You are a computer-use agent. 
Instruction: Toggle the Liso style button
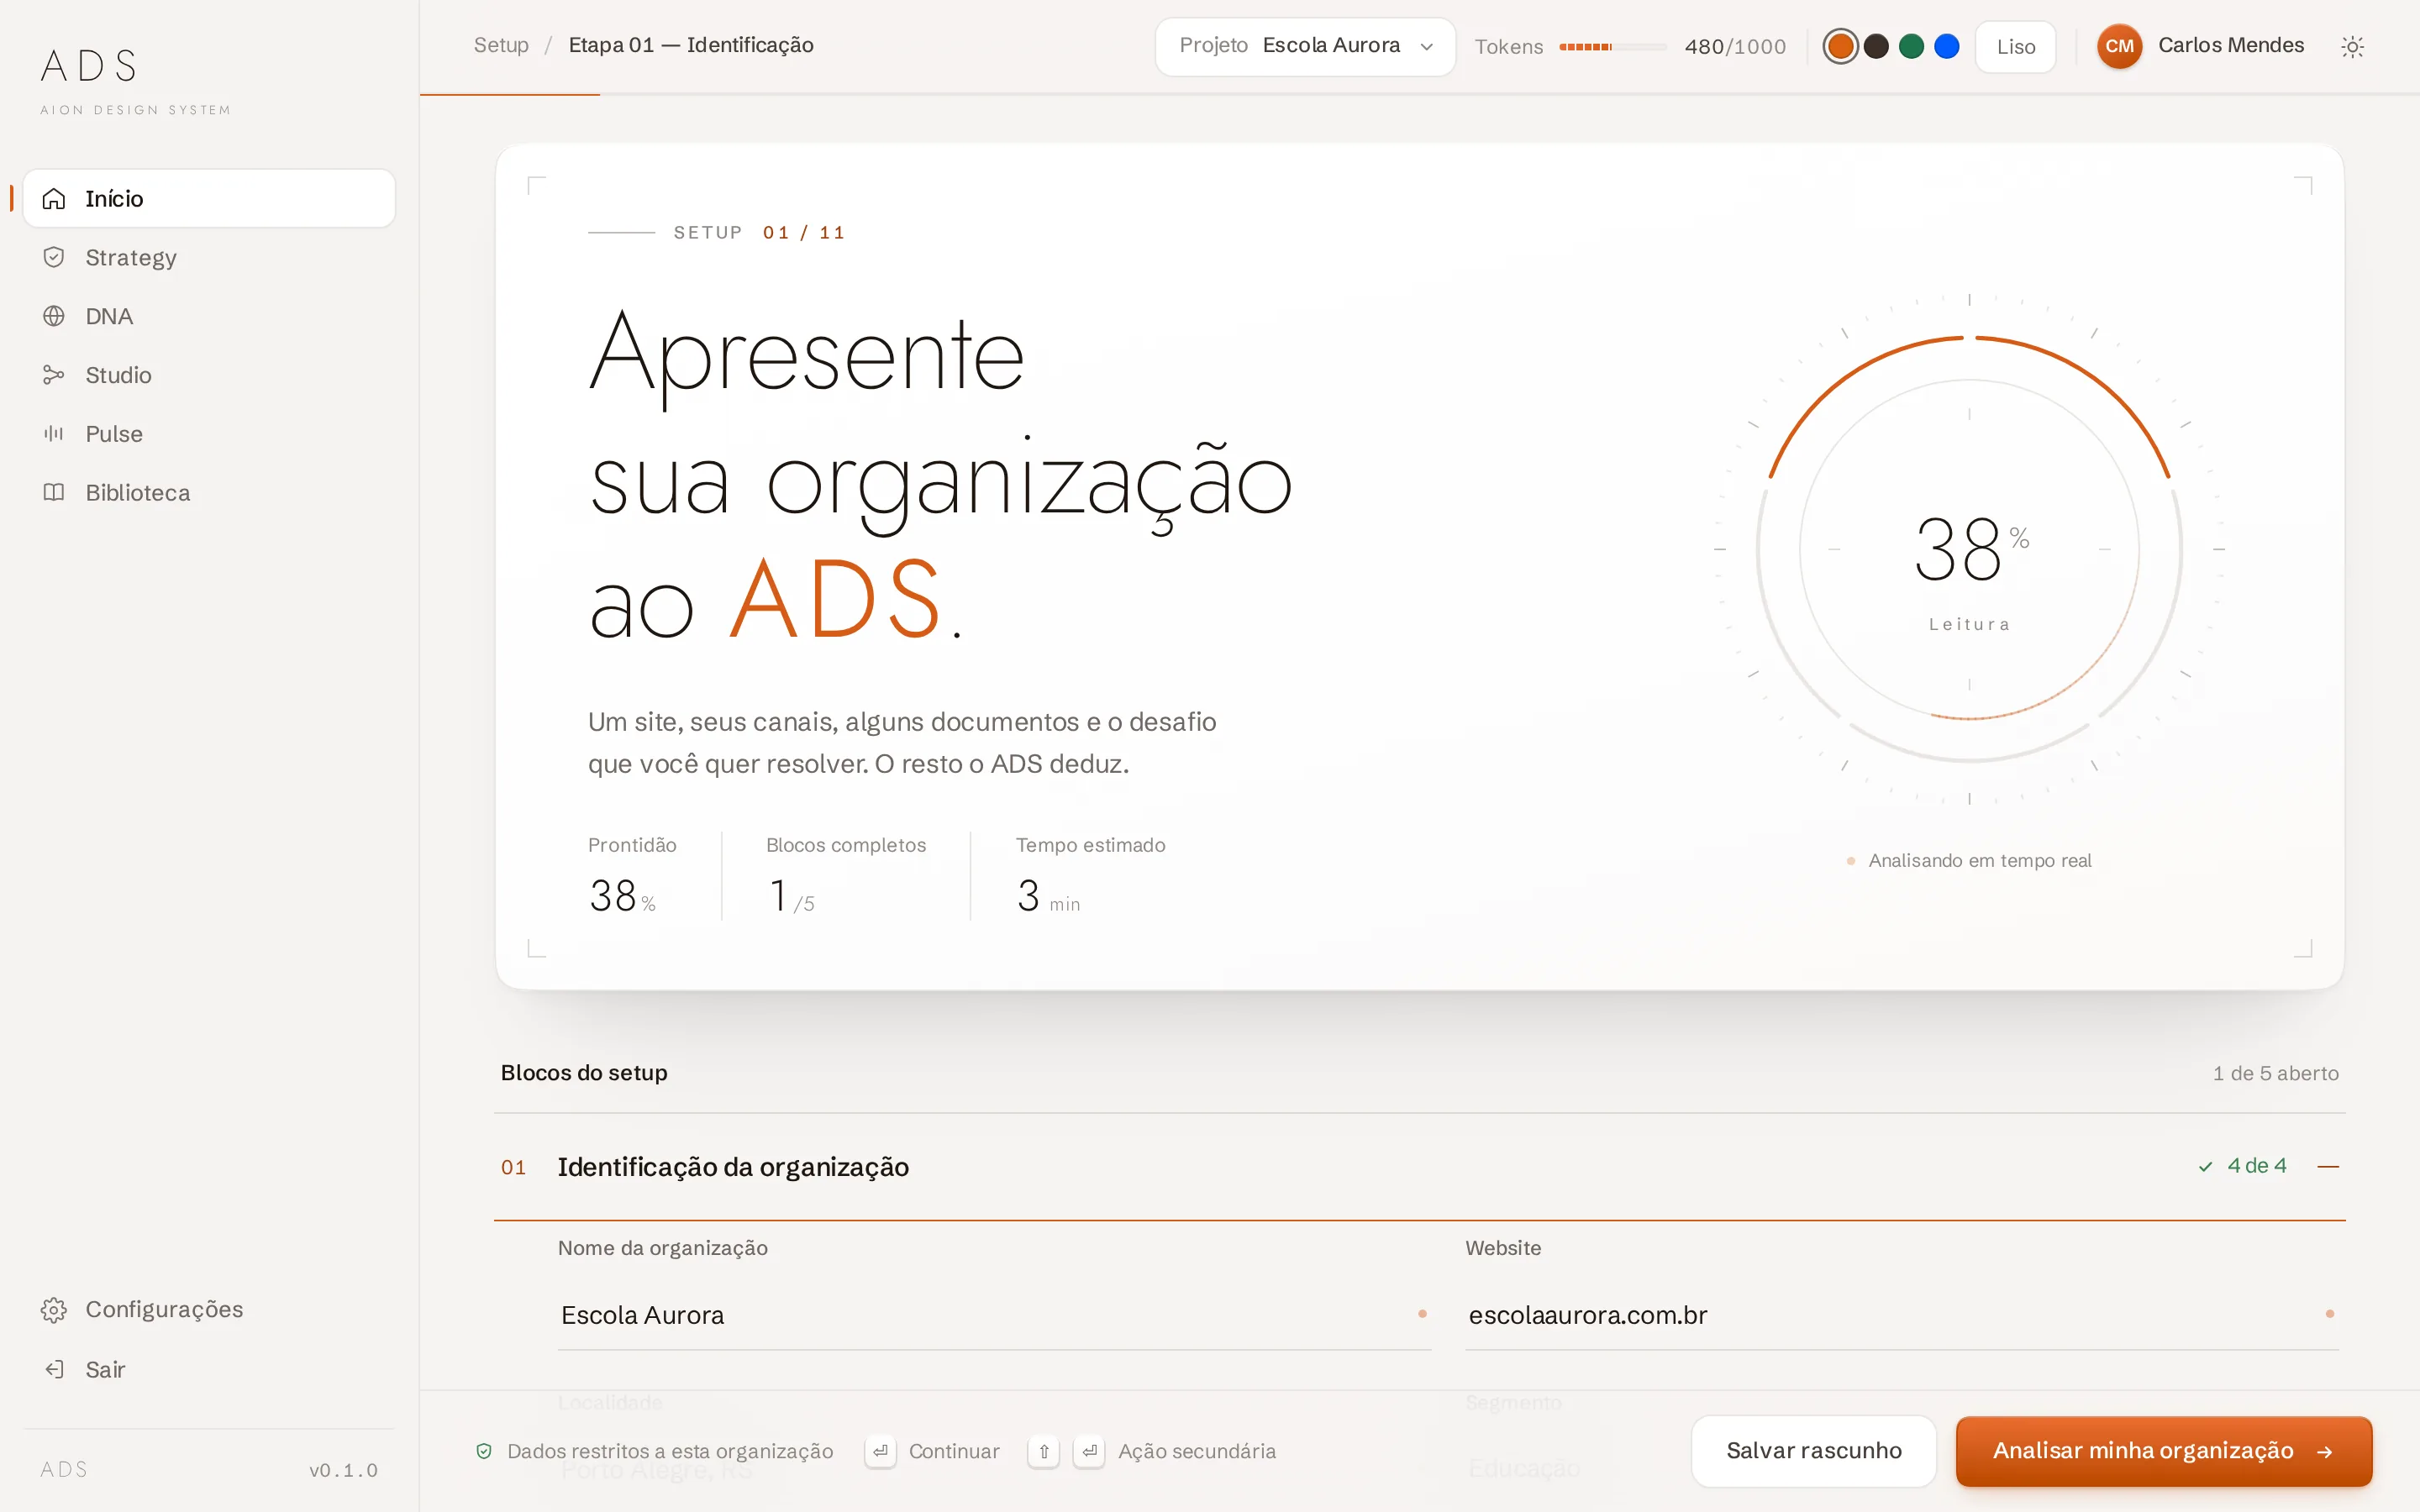click(x=2015, y=47)
